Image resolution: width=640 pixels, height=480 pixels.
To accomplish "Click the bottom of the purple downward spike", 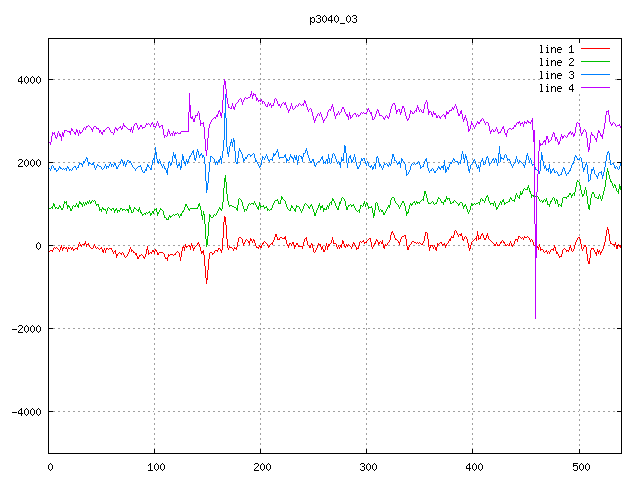I will coord(535,317).
